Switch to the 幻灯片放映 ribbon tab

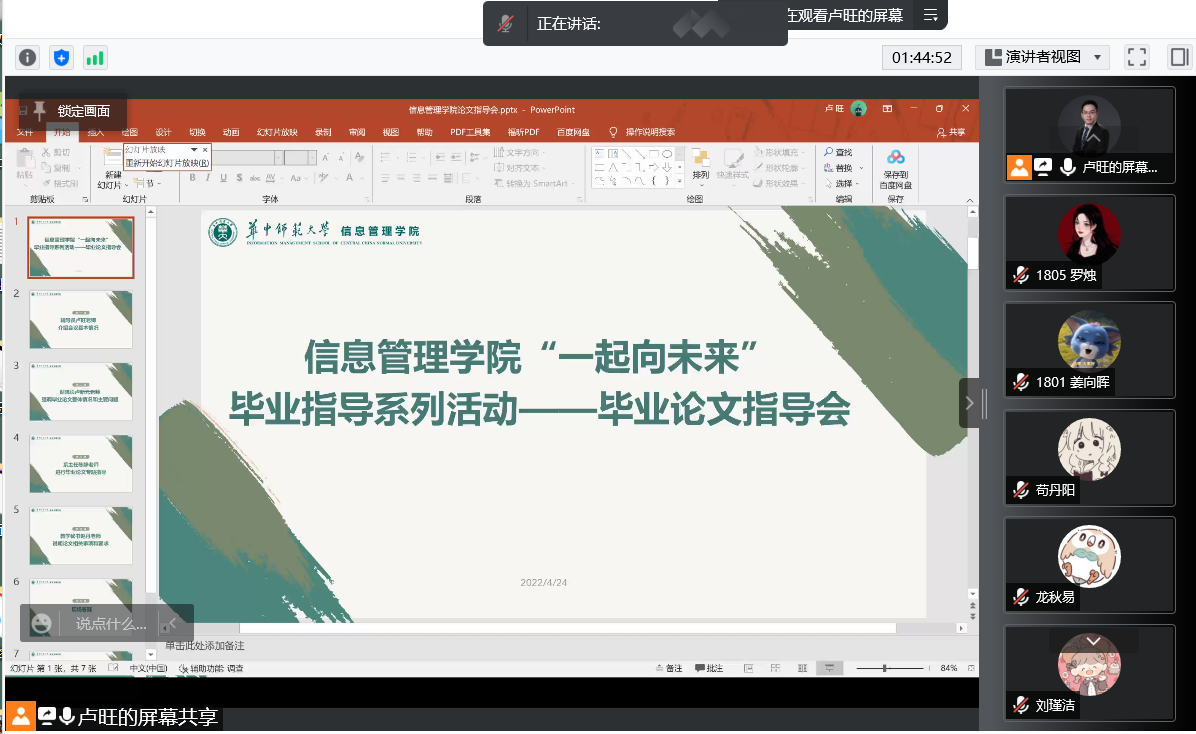click(x=277, y=132)
